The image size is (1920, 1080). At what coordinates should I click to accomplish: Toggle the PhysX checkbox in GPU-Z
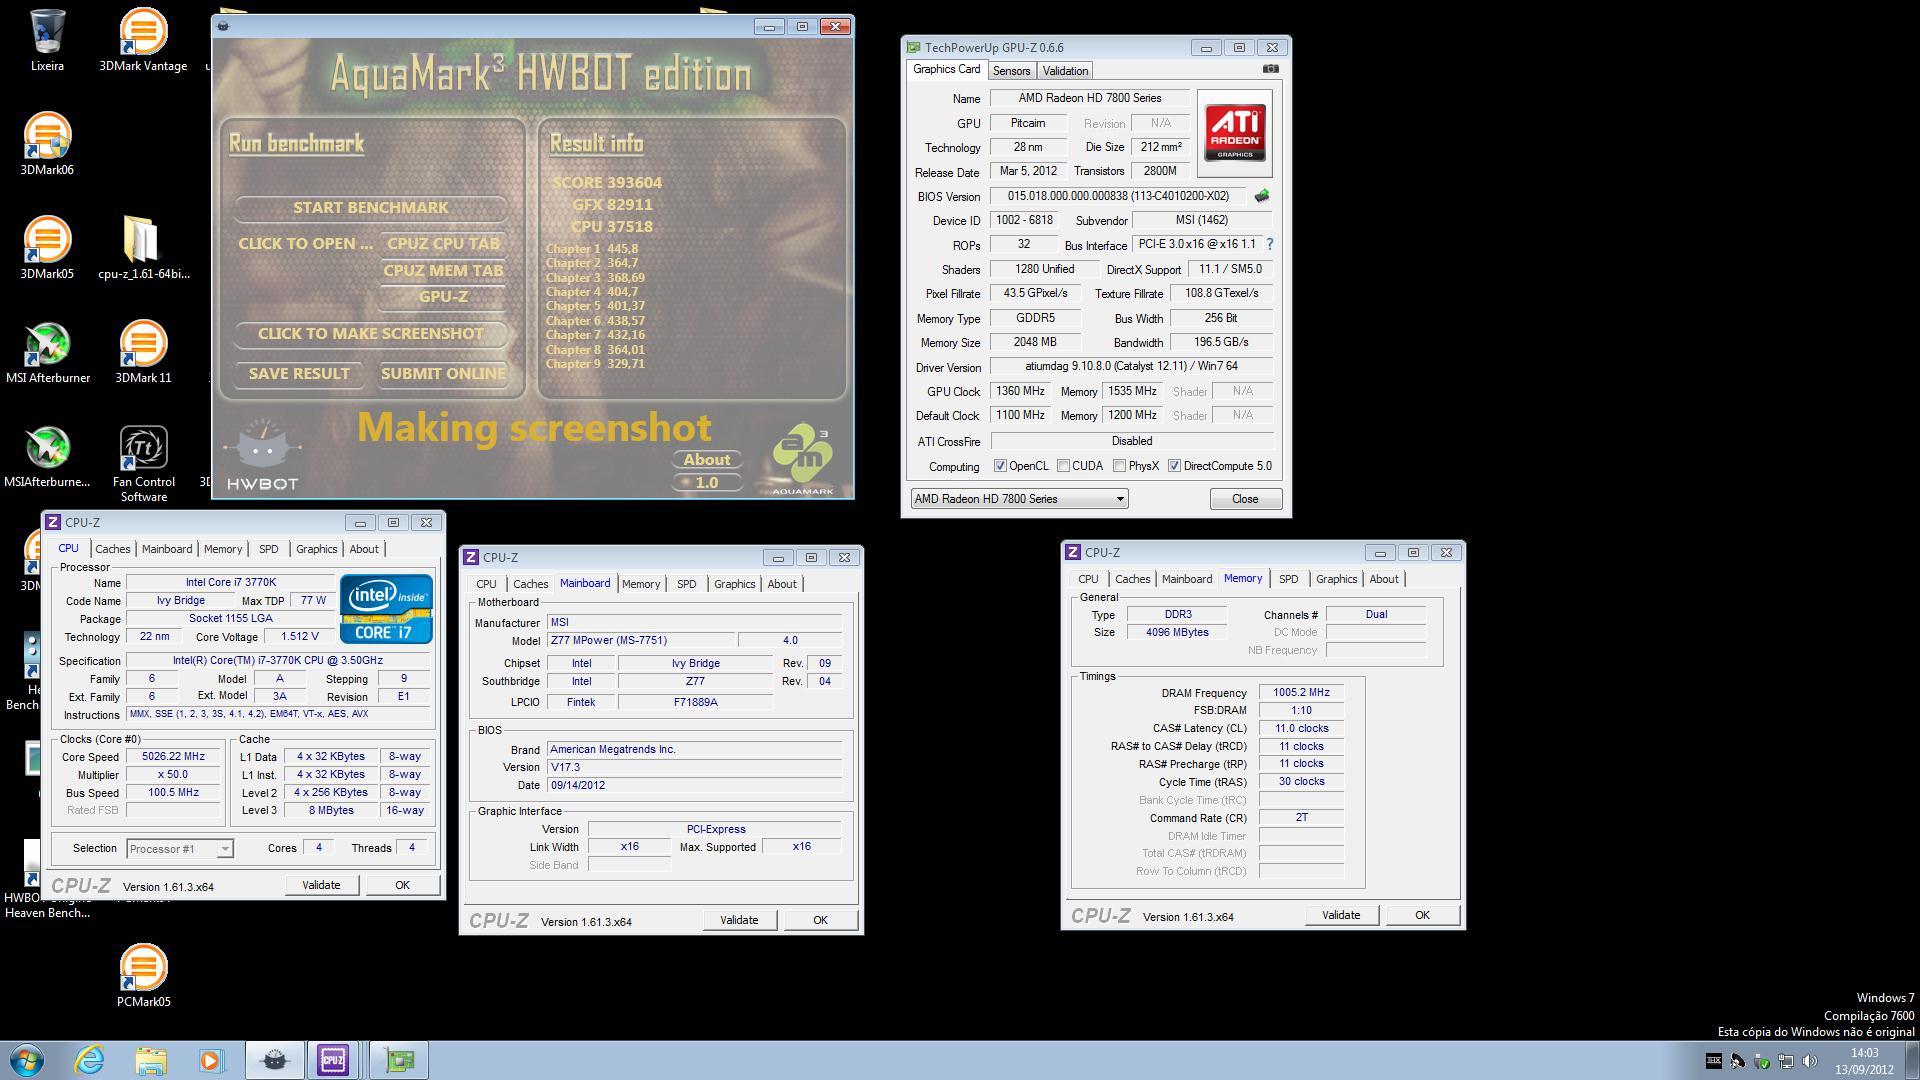(x=1119, y=466)
